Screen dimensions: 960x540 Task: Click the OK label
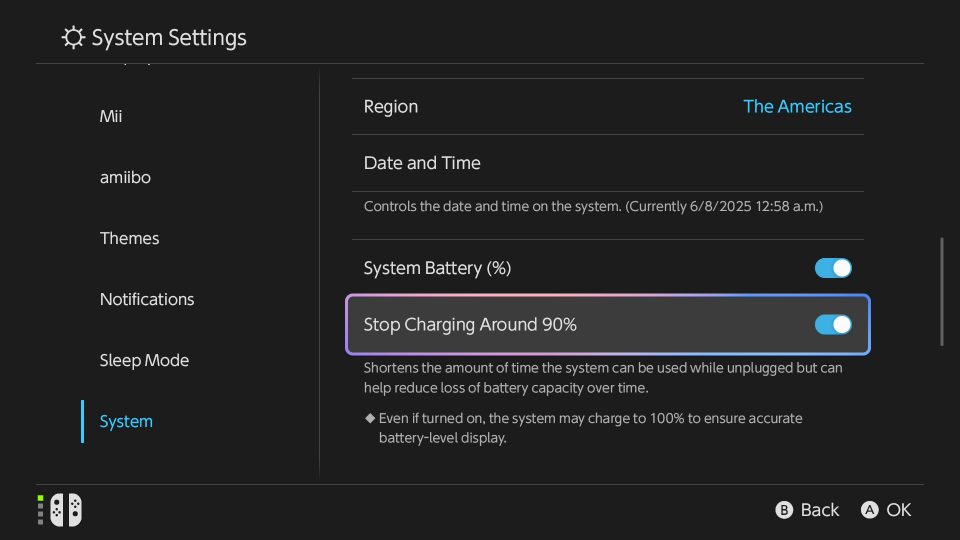point(898,510)
